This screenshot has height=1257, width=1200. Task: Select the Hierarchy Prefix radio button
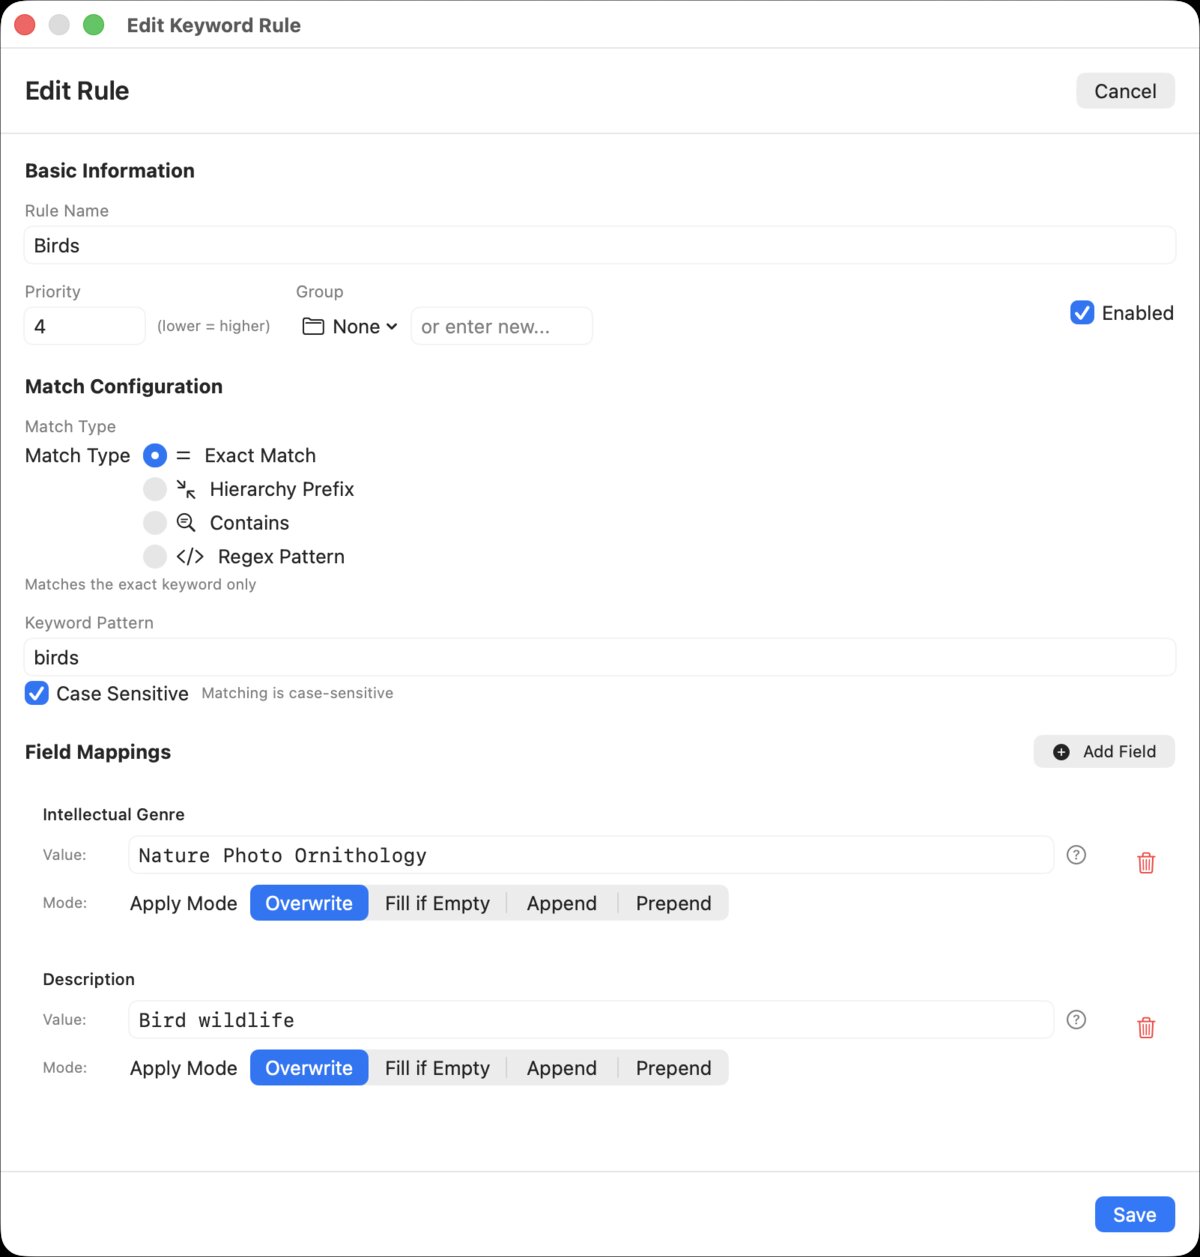click(155, 489)
